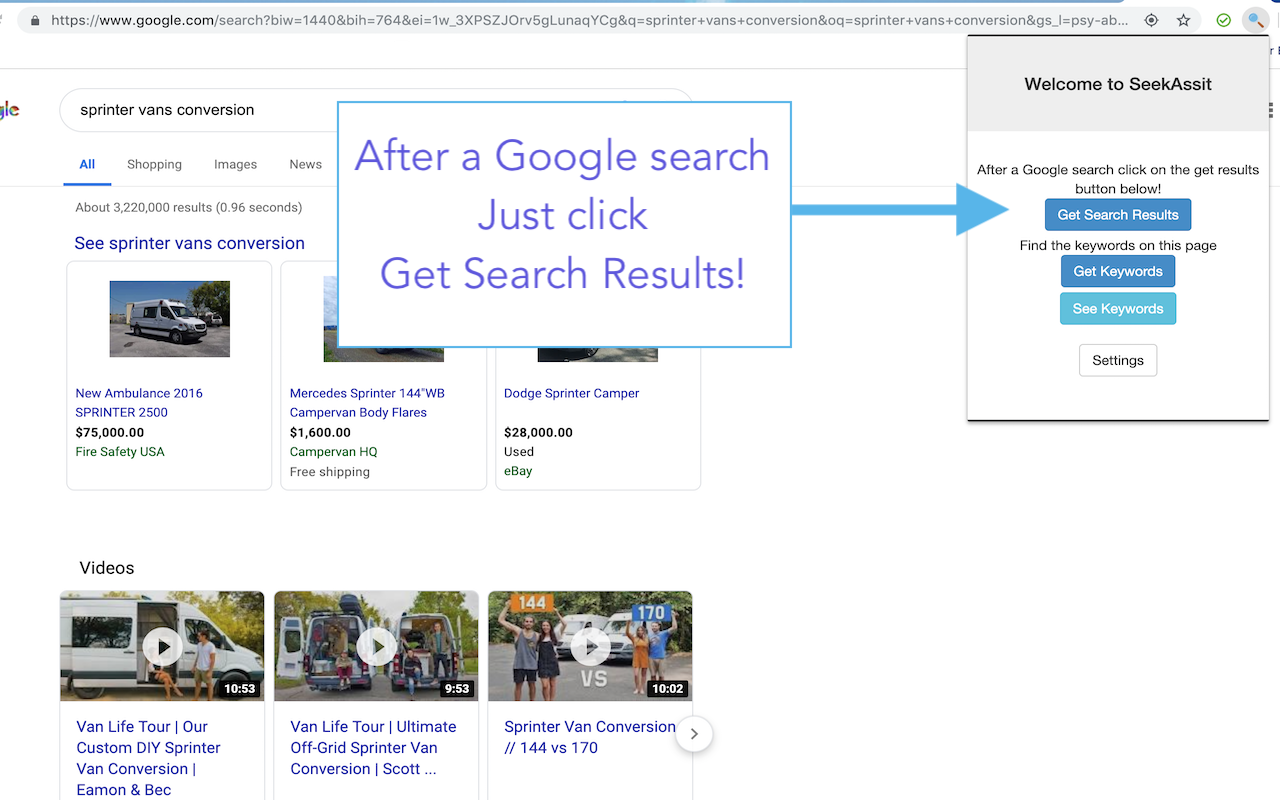Play the Van Life Tour DIY Sprinter video
This screenshot has width=1280, height=800.
162,646
